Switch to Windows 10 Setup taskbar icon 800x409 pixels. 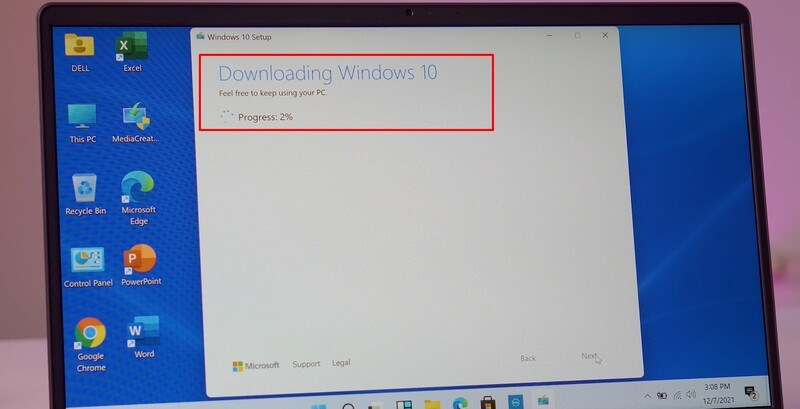click(x=543, y=401)
